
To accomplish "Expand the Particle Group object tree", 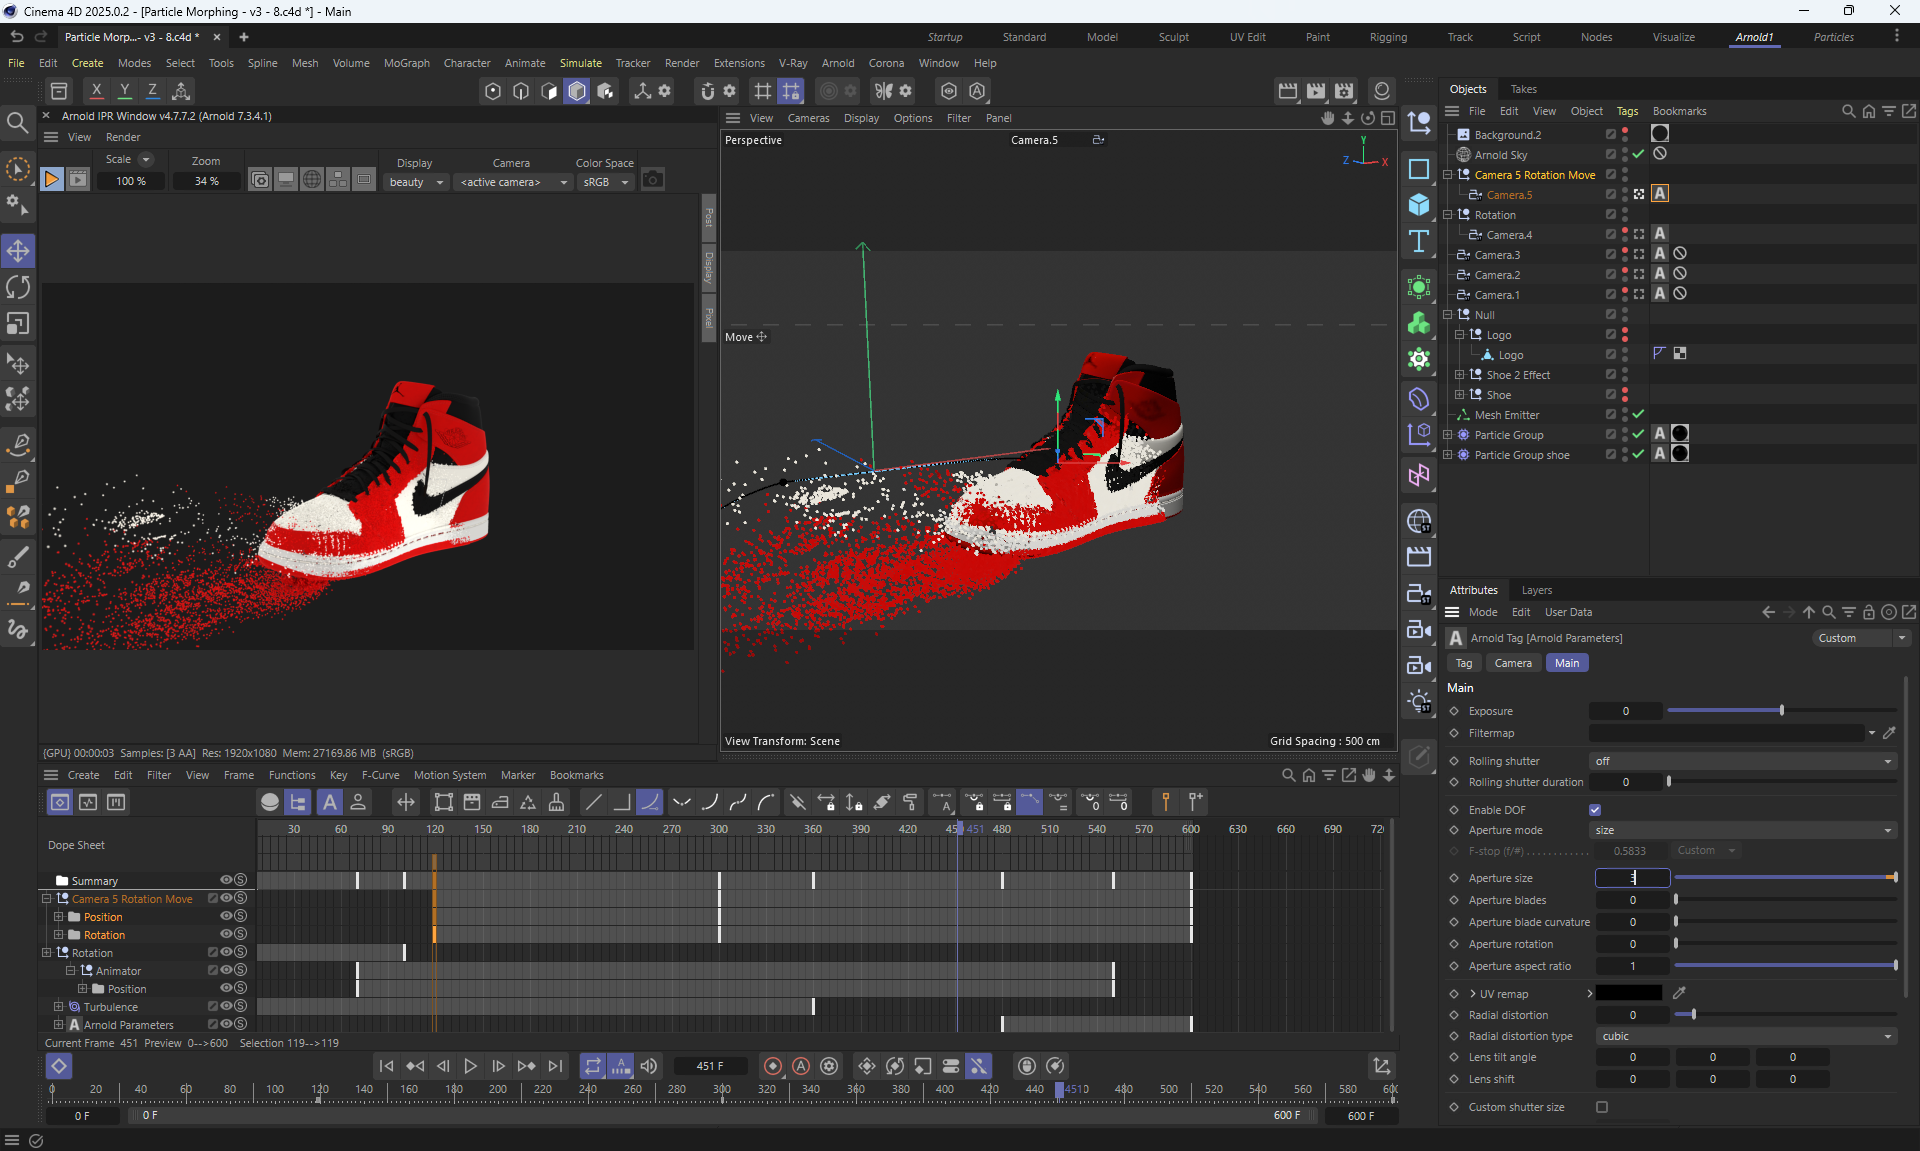I will (1447, 435).
